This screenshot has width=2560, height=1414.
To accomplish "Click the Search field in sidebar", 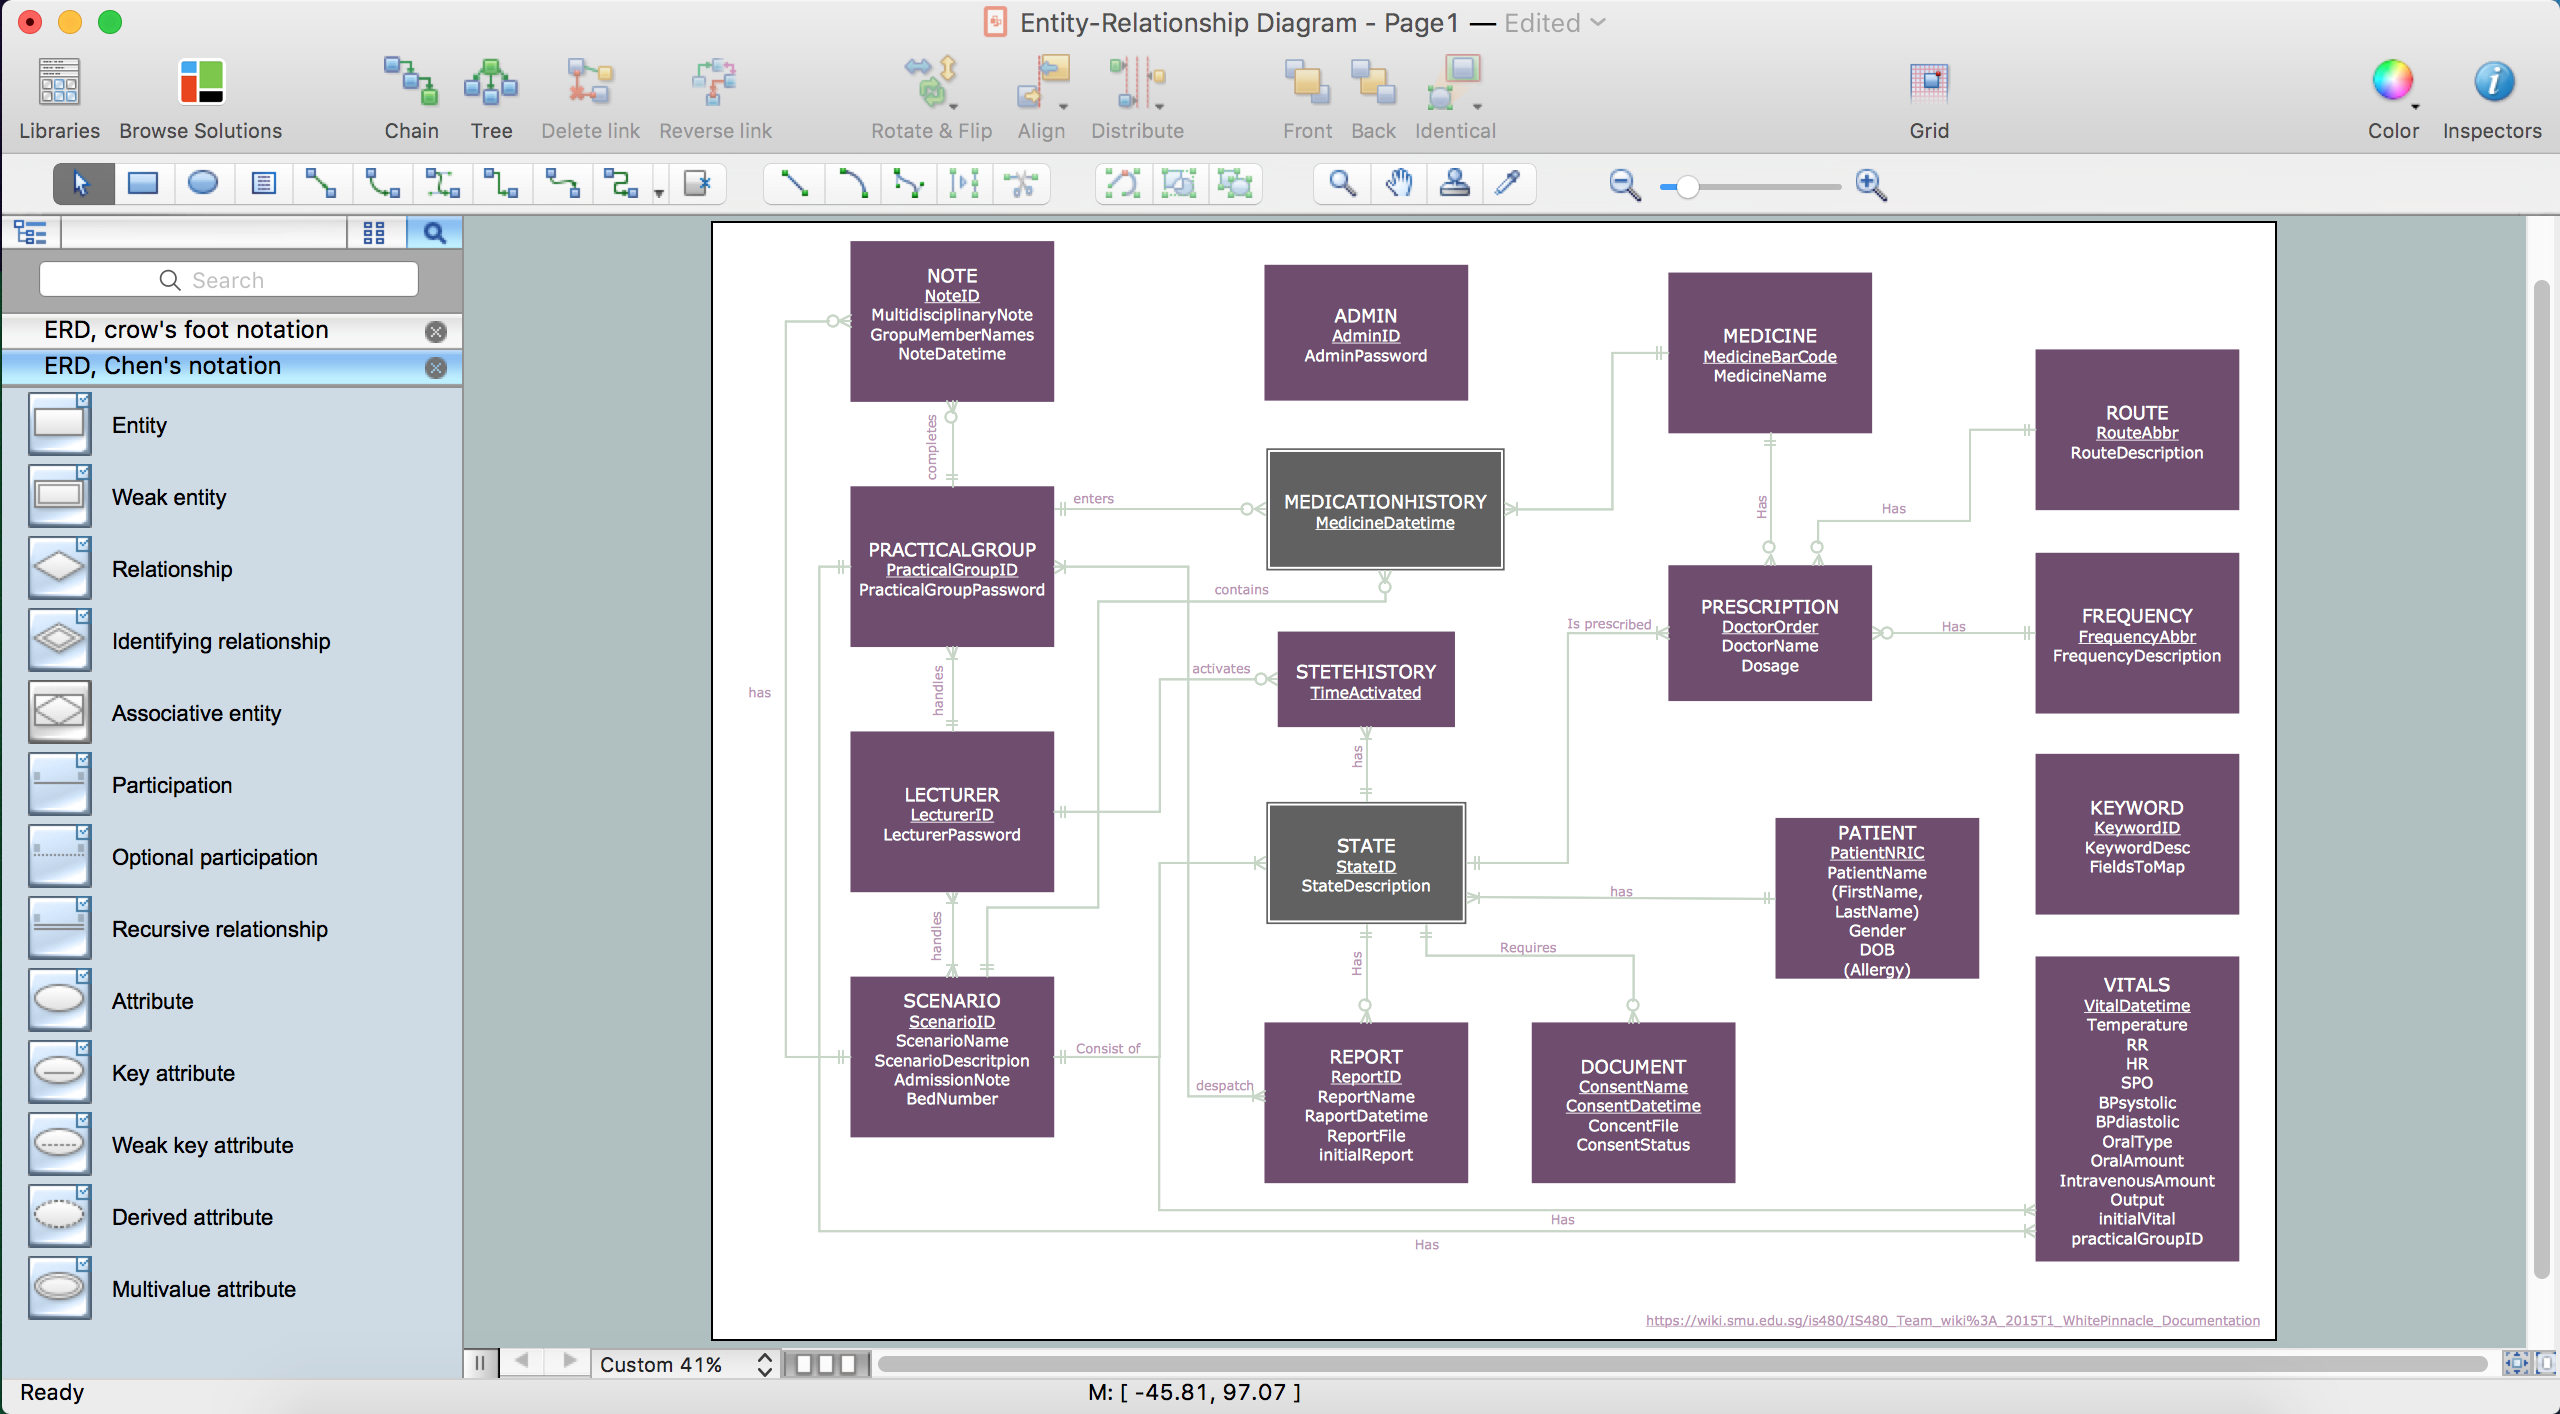I will click(x=233, y=279).
